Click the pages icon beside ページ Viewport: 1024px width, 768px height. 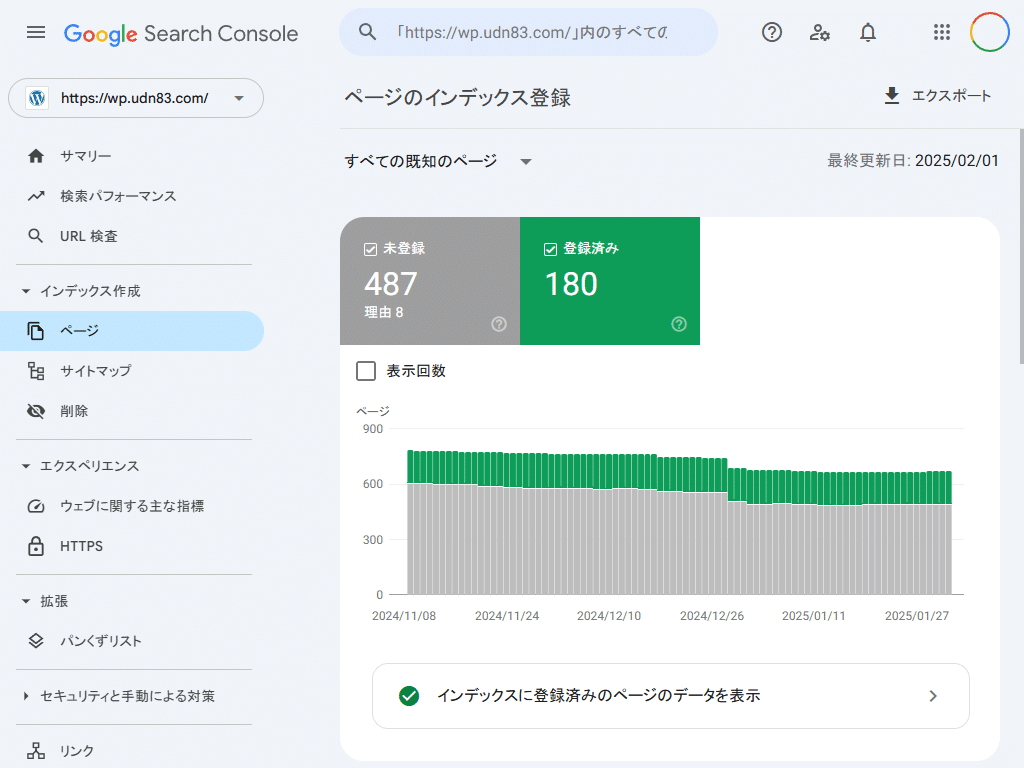point(35,331)
